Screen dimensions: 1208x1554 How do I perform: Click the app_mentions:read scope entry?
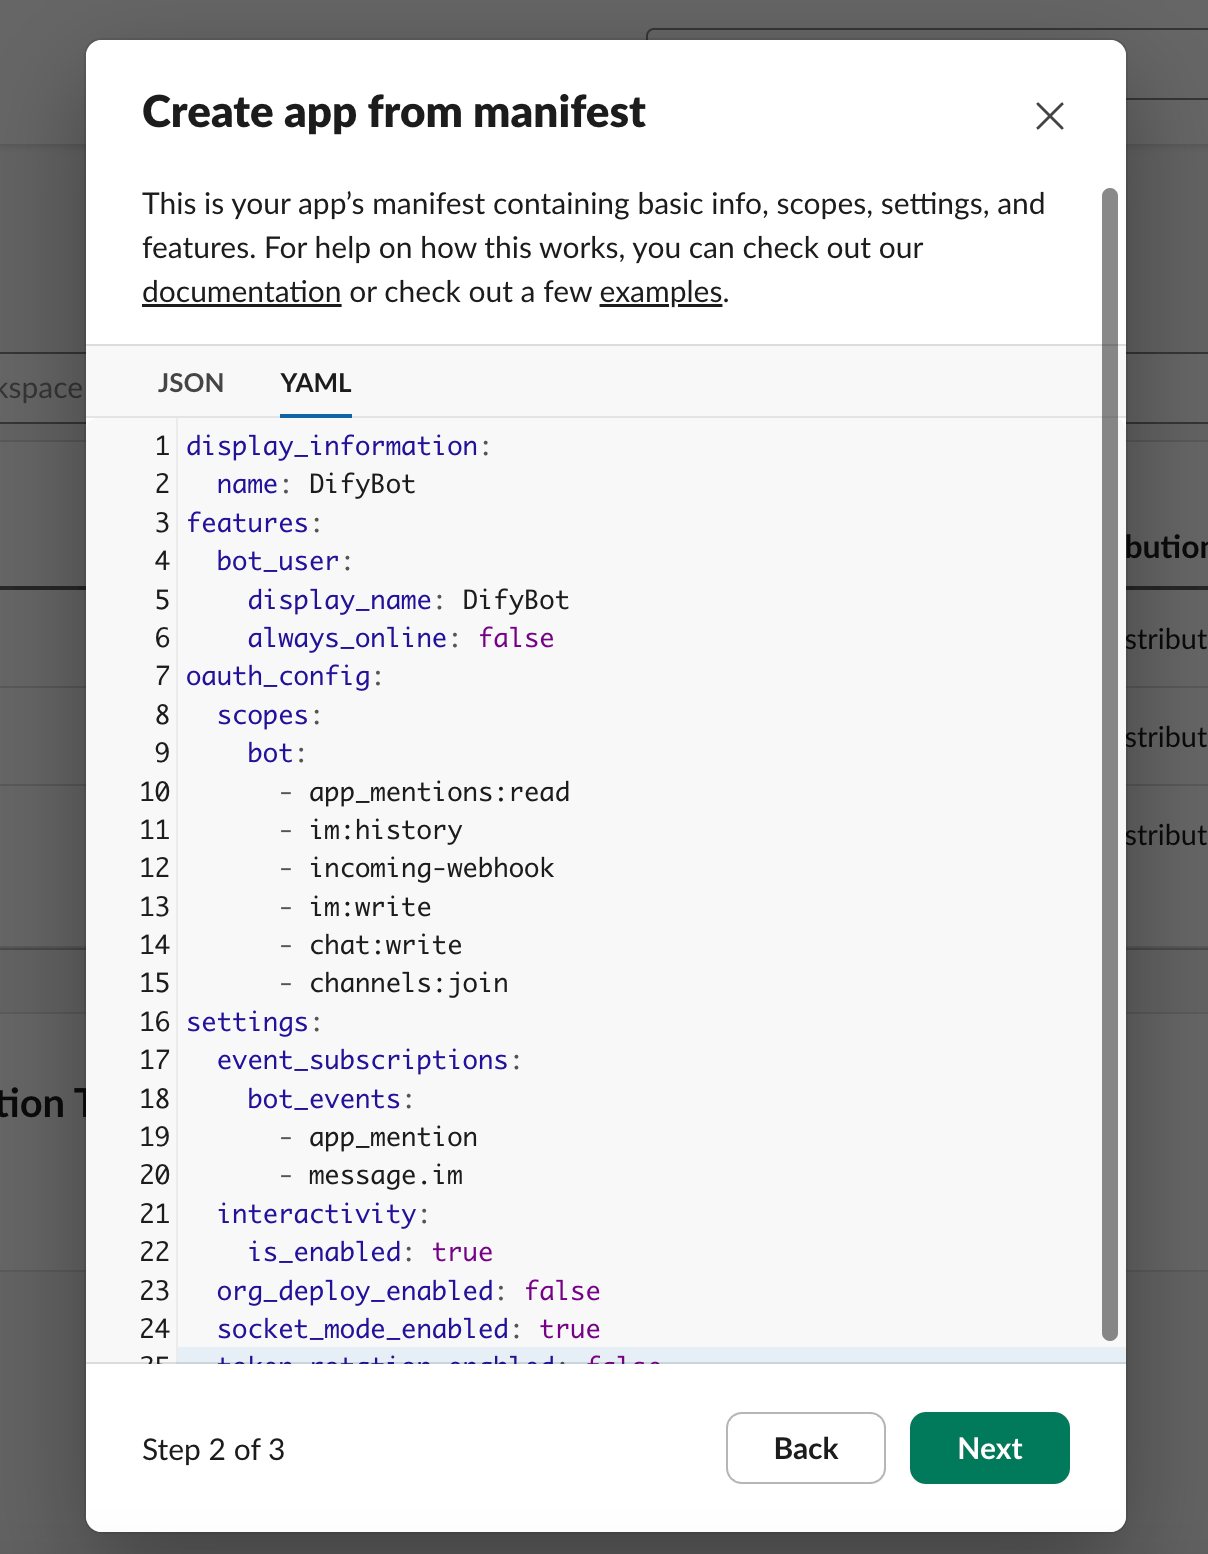pyautogui.click(x=438, y=791)
